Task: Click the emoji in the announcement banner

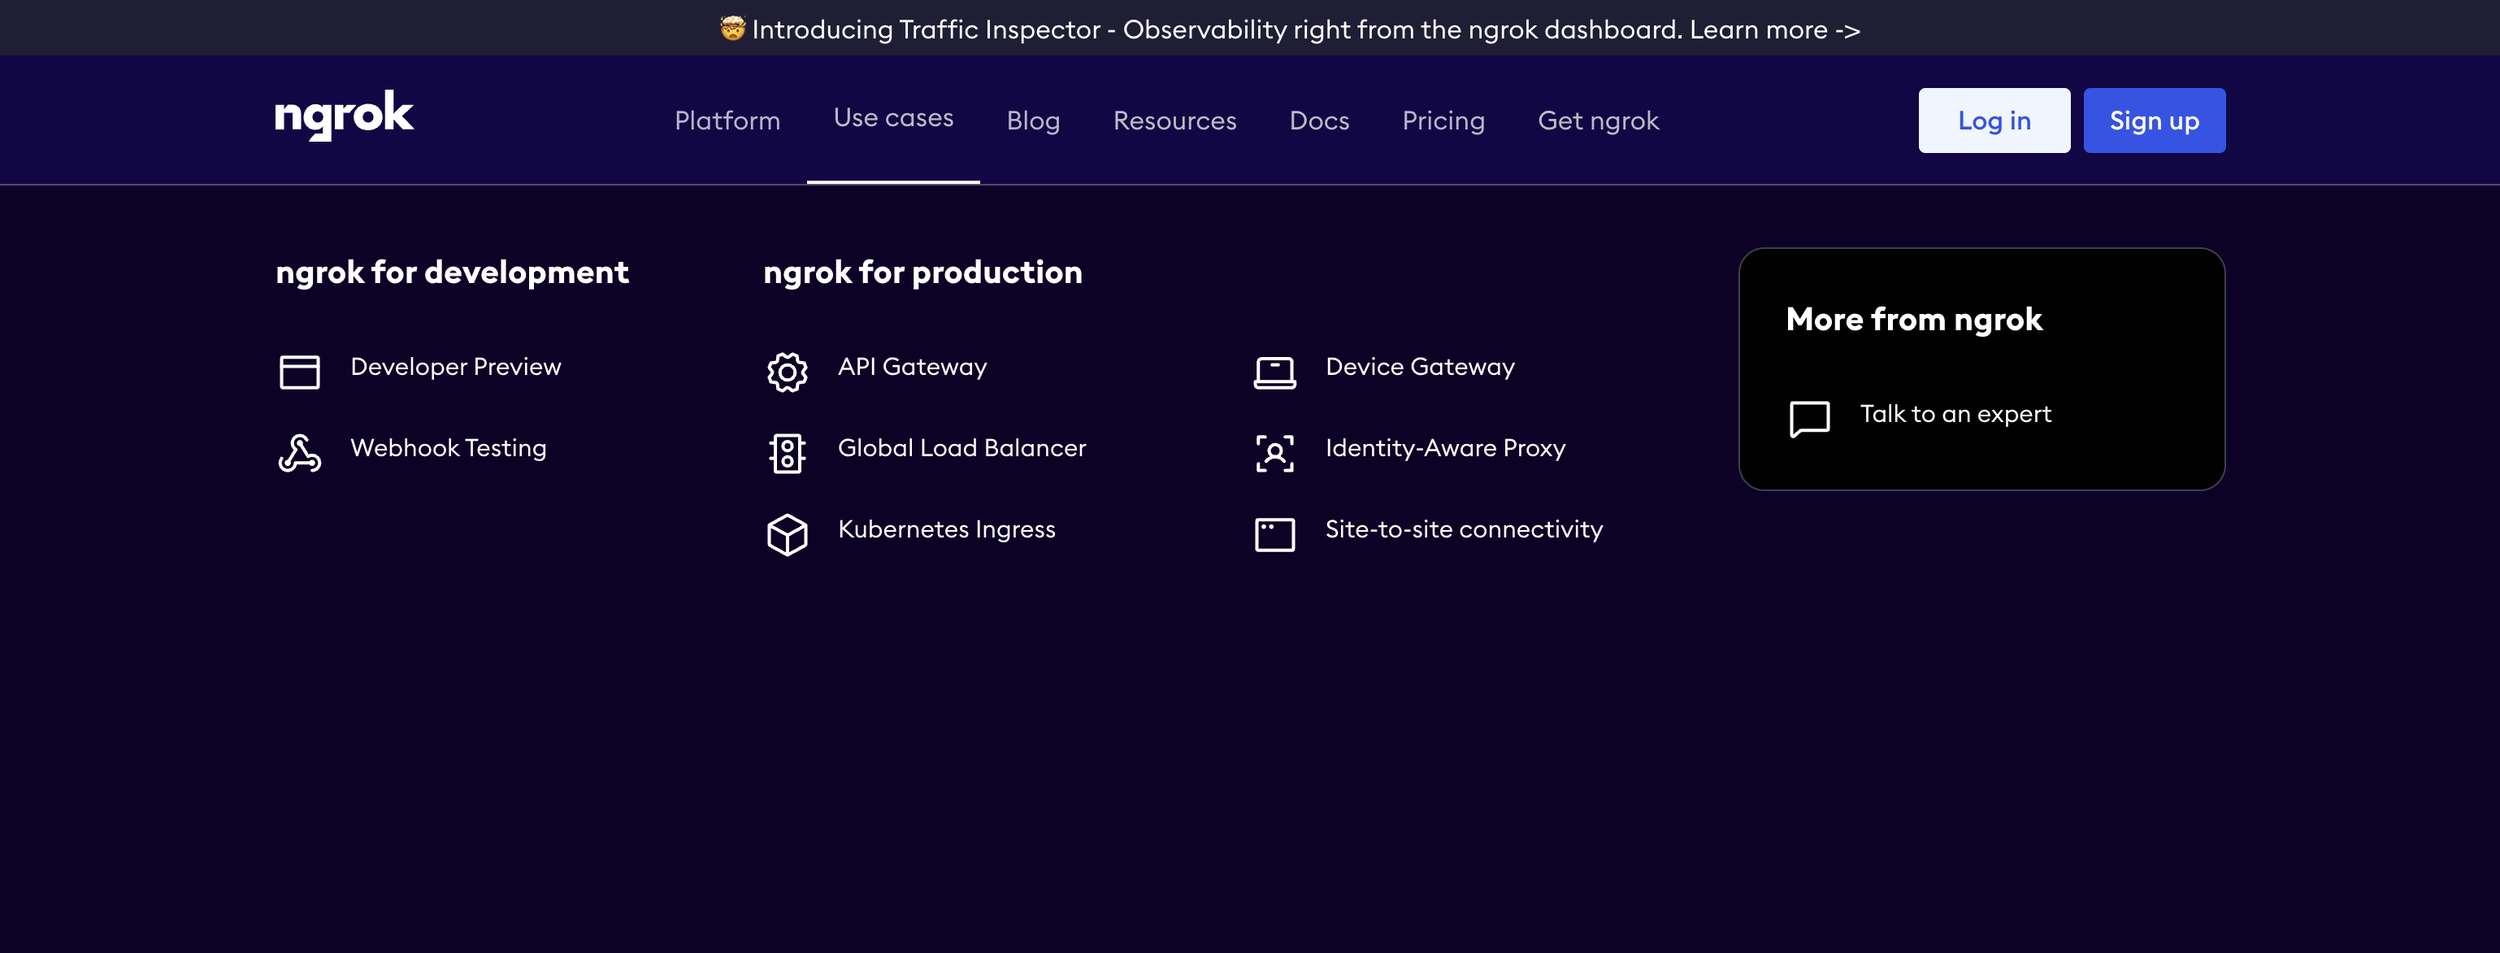Action: click(732, 29)
